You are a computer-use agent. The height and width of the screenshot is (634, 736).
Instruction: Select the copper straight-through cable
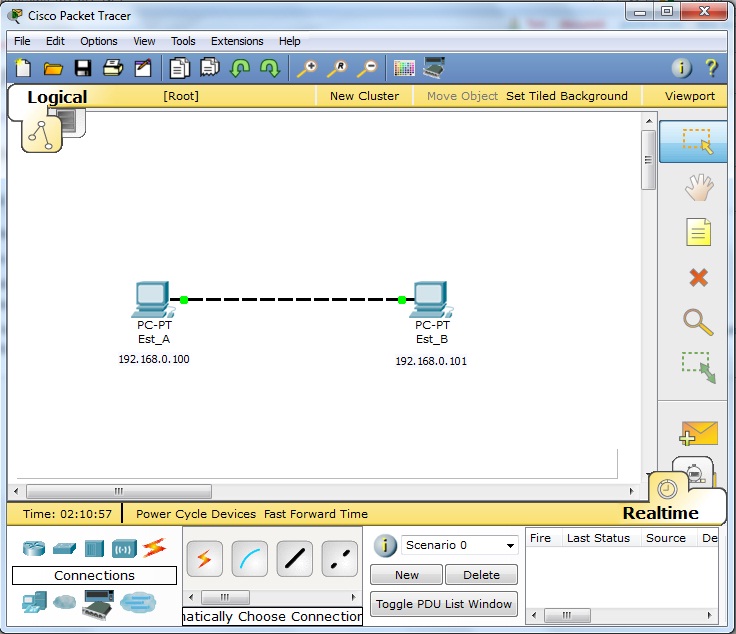coord(294,559)
